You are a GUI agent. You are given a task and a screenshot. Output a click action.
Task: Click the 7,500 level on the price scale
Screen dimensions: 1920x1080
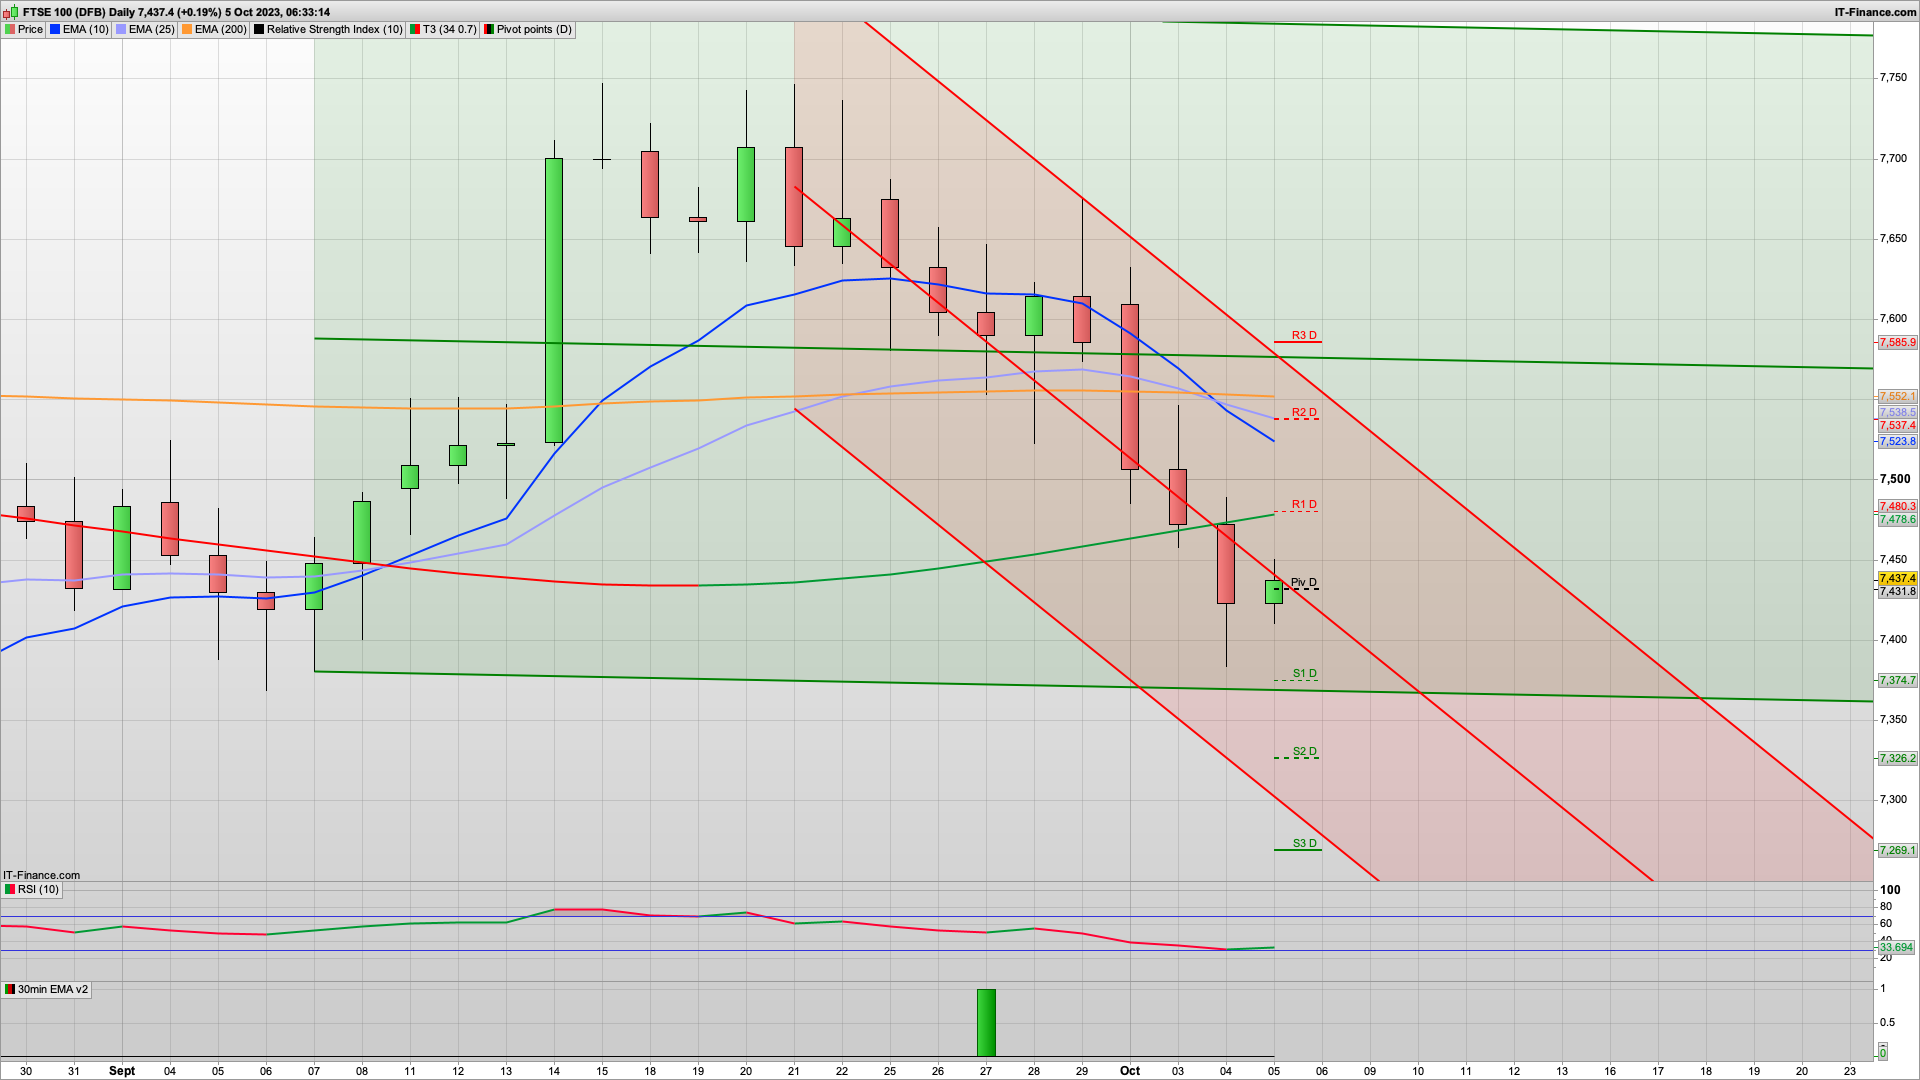click(x=1893, y=479)
